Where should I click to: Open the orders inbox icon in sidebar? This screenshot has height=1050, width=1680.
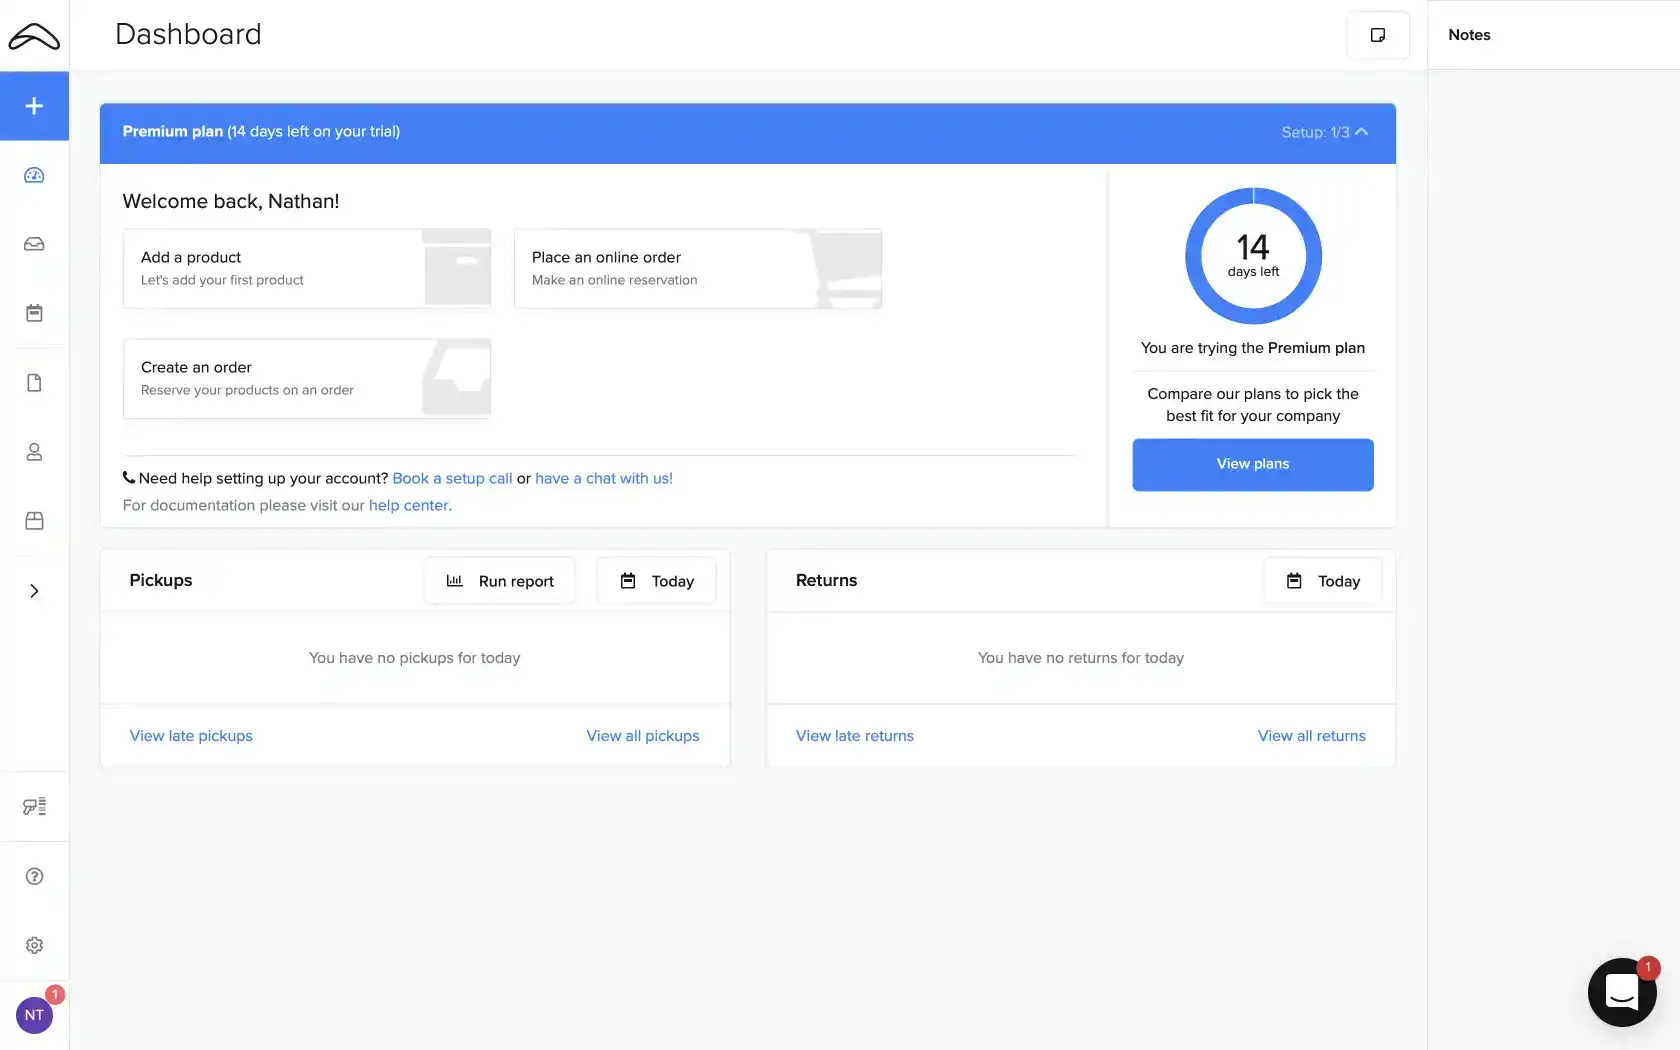pos(34,243)
